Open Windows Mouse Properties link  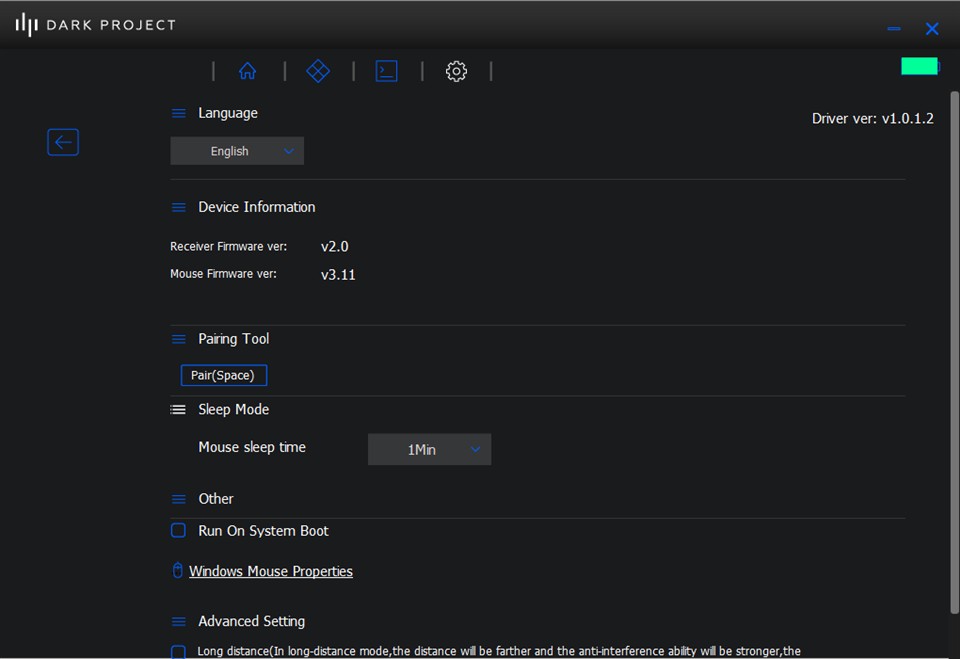(271, 571)
